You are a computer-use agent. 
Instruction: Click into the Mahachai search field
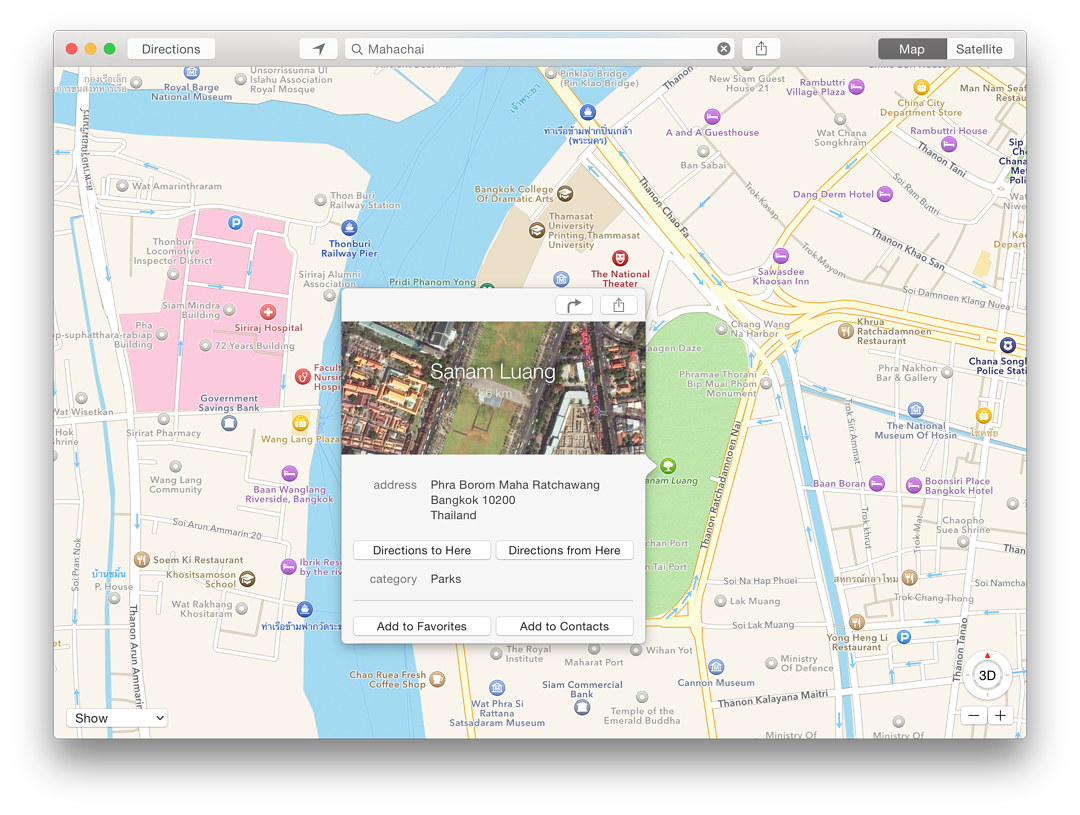click(539, 49)
